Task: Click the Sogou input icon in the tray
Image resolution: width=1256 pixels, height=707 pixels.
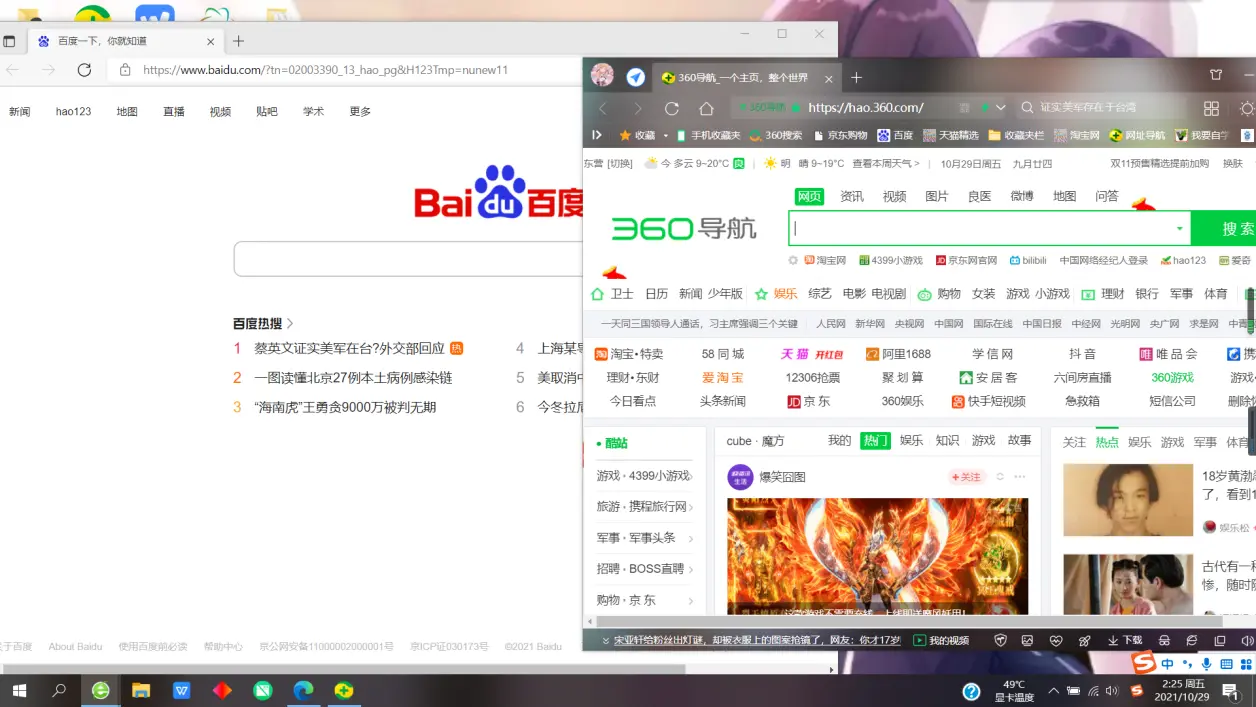Action: coord(1136,690)
